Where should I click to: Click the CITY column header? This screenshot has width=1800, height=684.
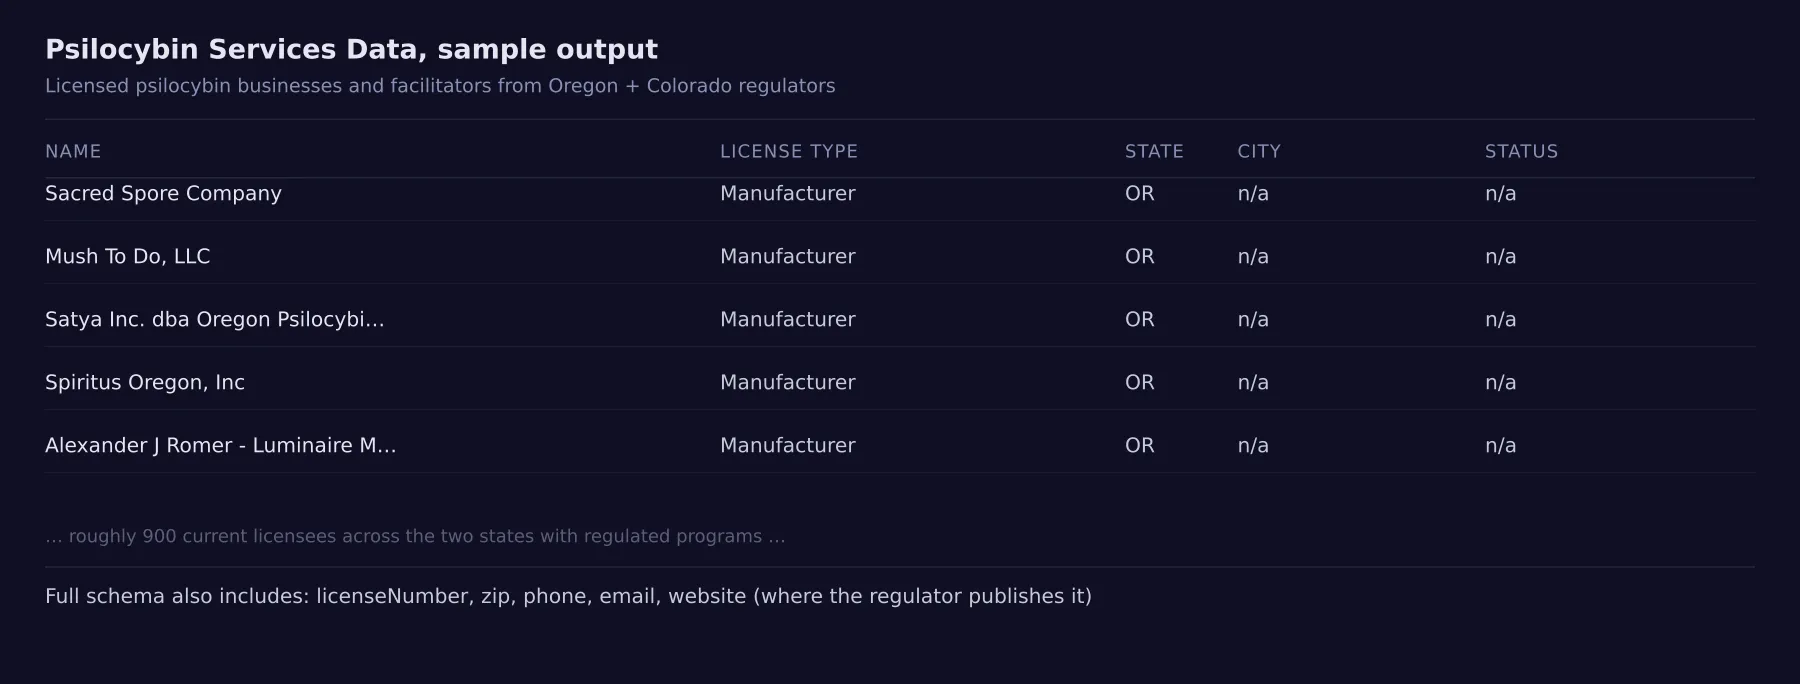(1259, 151)
